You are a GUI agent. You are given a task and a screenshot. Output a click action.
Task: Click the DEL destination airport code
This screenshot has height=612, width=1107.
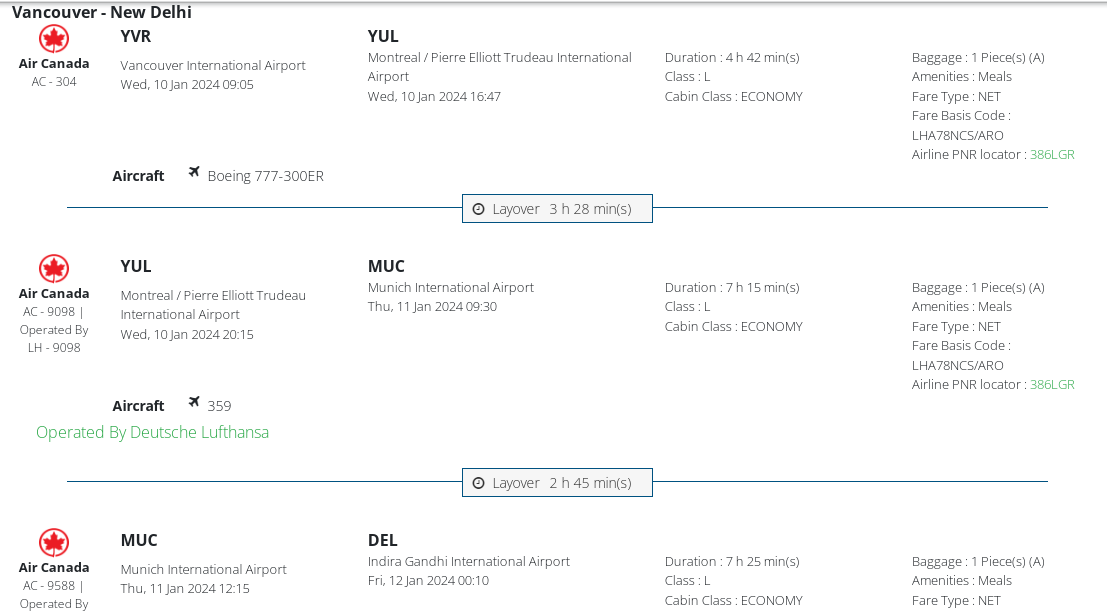[383, 541]
